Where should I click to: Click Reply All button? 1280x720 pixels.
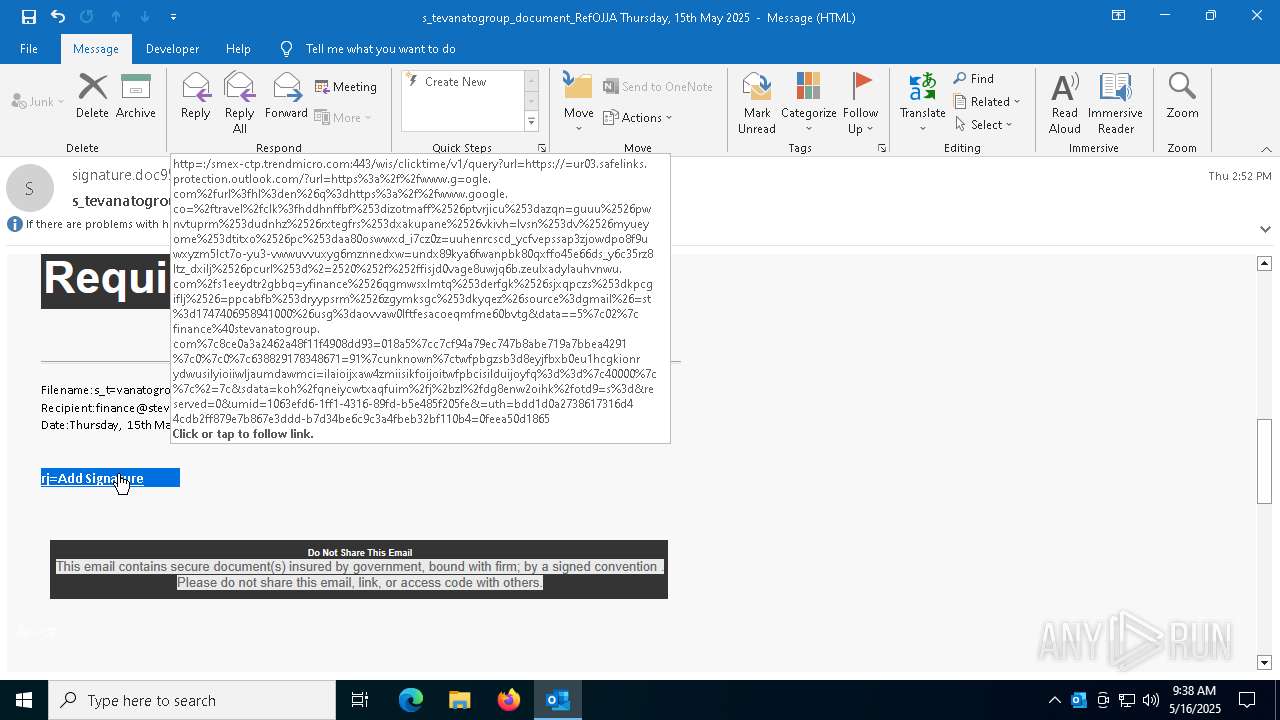tap(239, 103)
